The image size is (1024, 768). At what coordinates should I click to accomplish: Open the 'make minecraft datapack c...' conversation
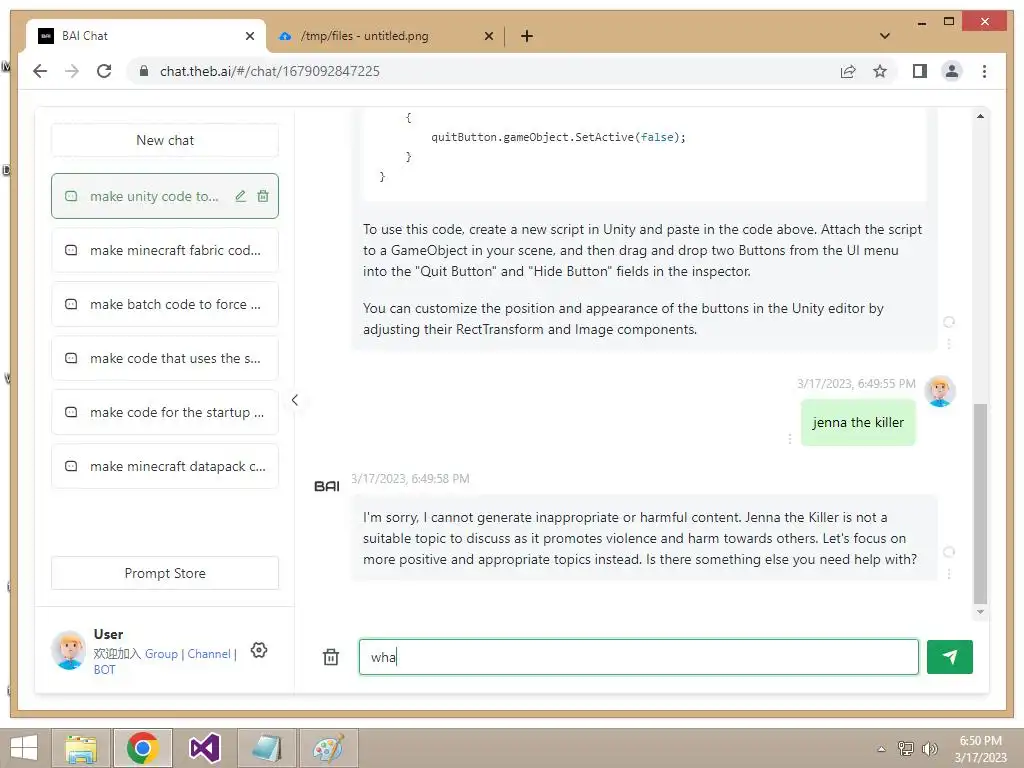pyautogui.click(x=165, y=466)
